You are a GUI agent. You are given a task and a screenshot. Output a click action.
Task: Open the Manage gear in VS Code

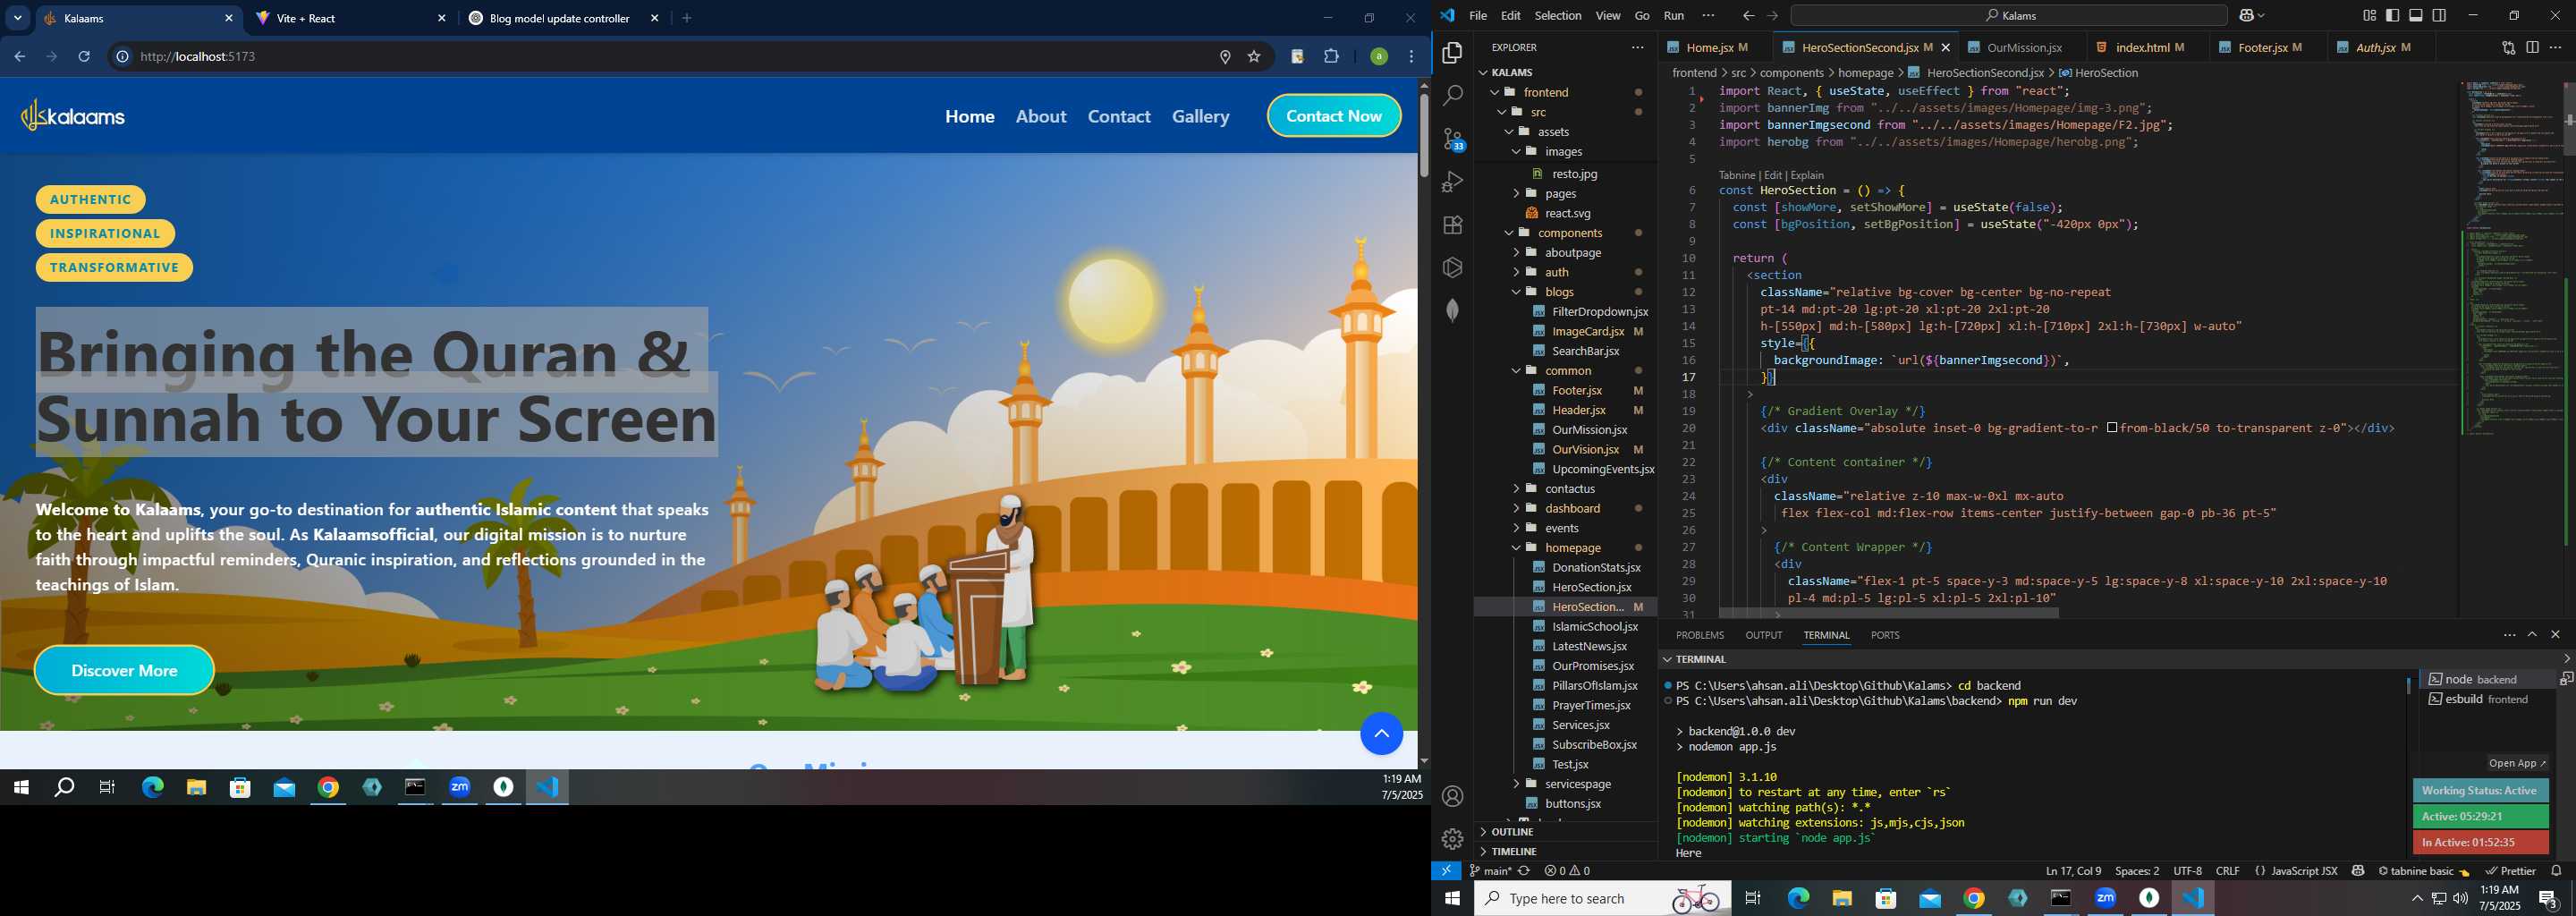pos(1453,839)
